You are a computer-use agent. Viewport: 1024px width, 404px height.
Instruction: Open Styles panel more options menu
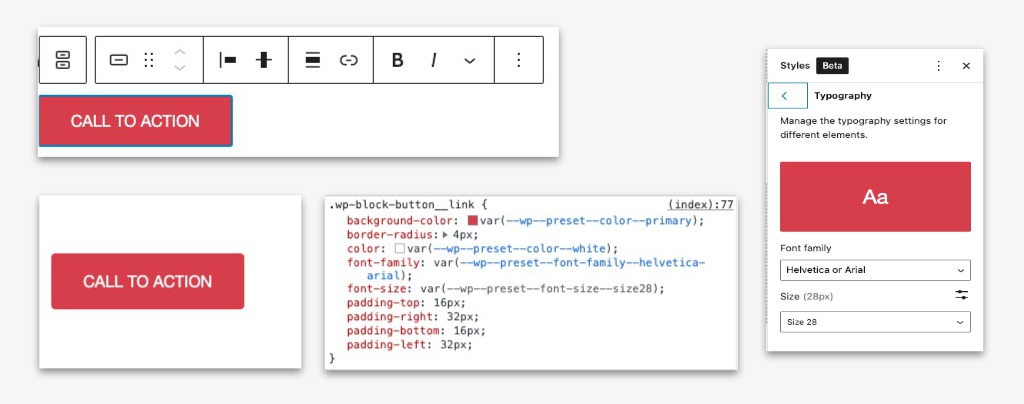click(938, 66)
